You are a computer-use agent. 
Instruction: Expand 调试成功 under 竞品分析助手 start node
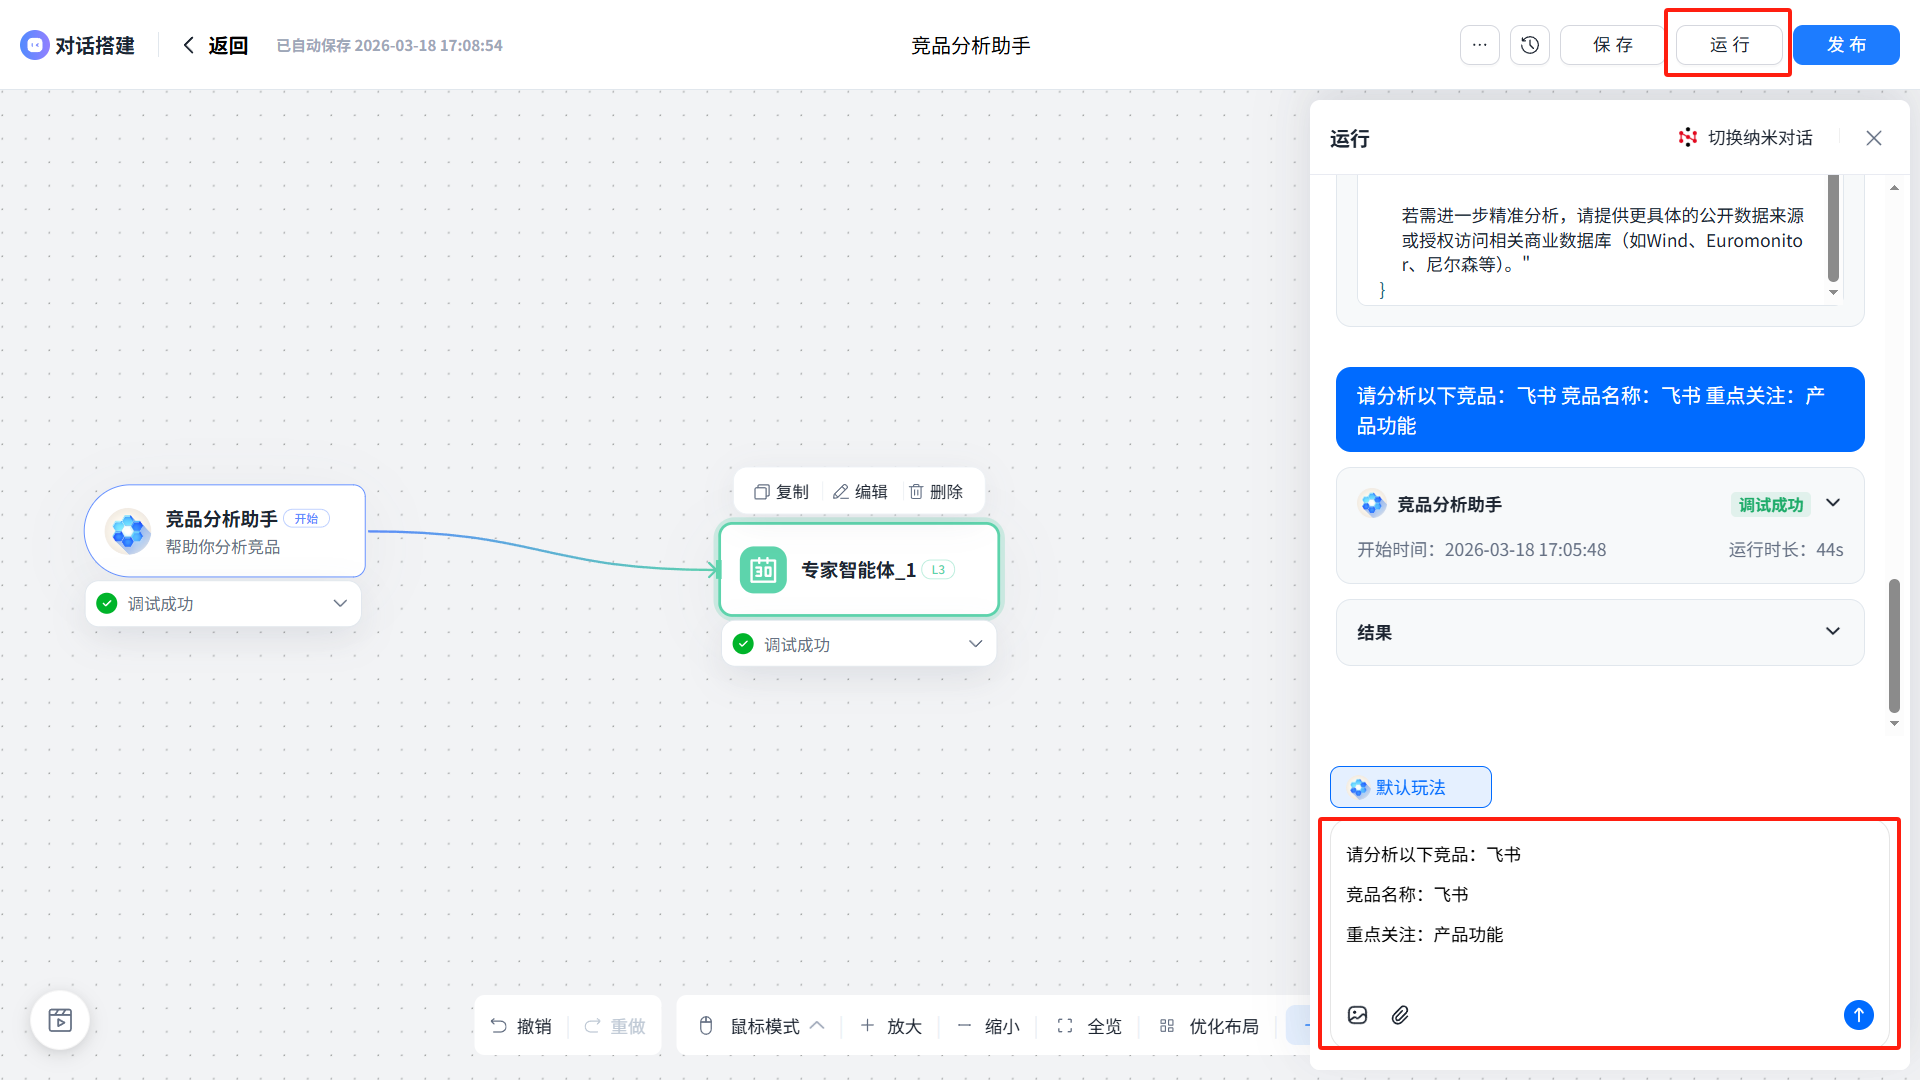[x=339, y=604]
